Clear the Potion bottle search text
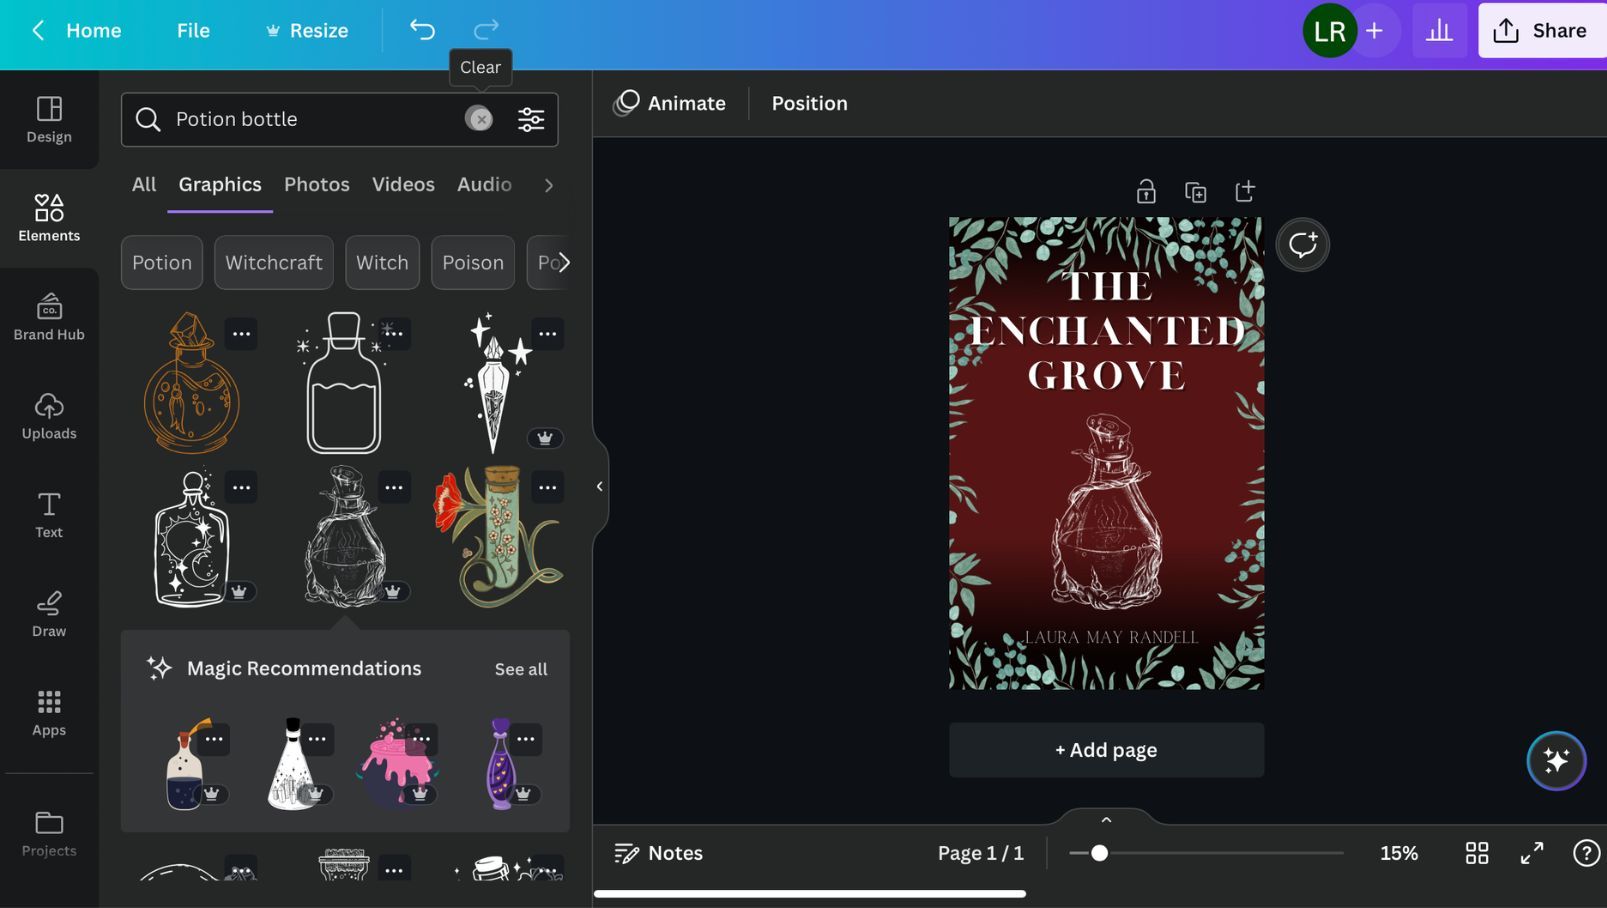The height and width of the screenshot is (908, 1607). click(480, 119)
